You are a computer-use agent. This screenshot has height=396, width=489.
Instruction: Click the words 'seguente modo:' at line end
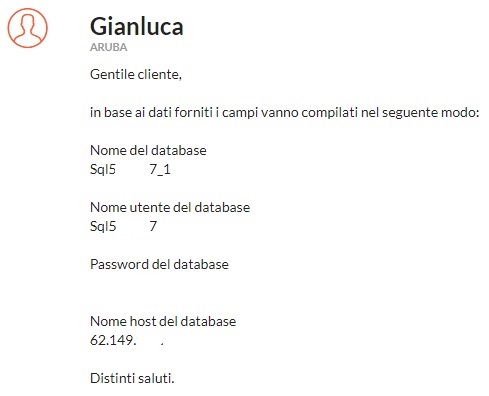(430, 112)
